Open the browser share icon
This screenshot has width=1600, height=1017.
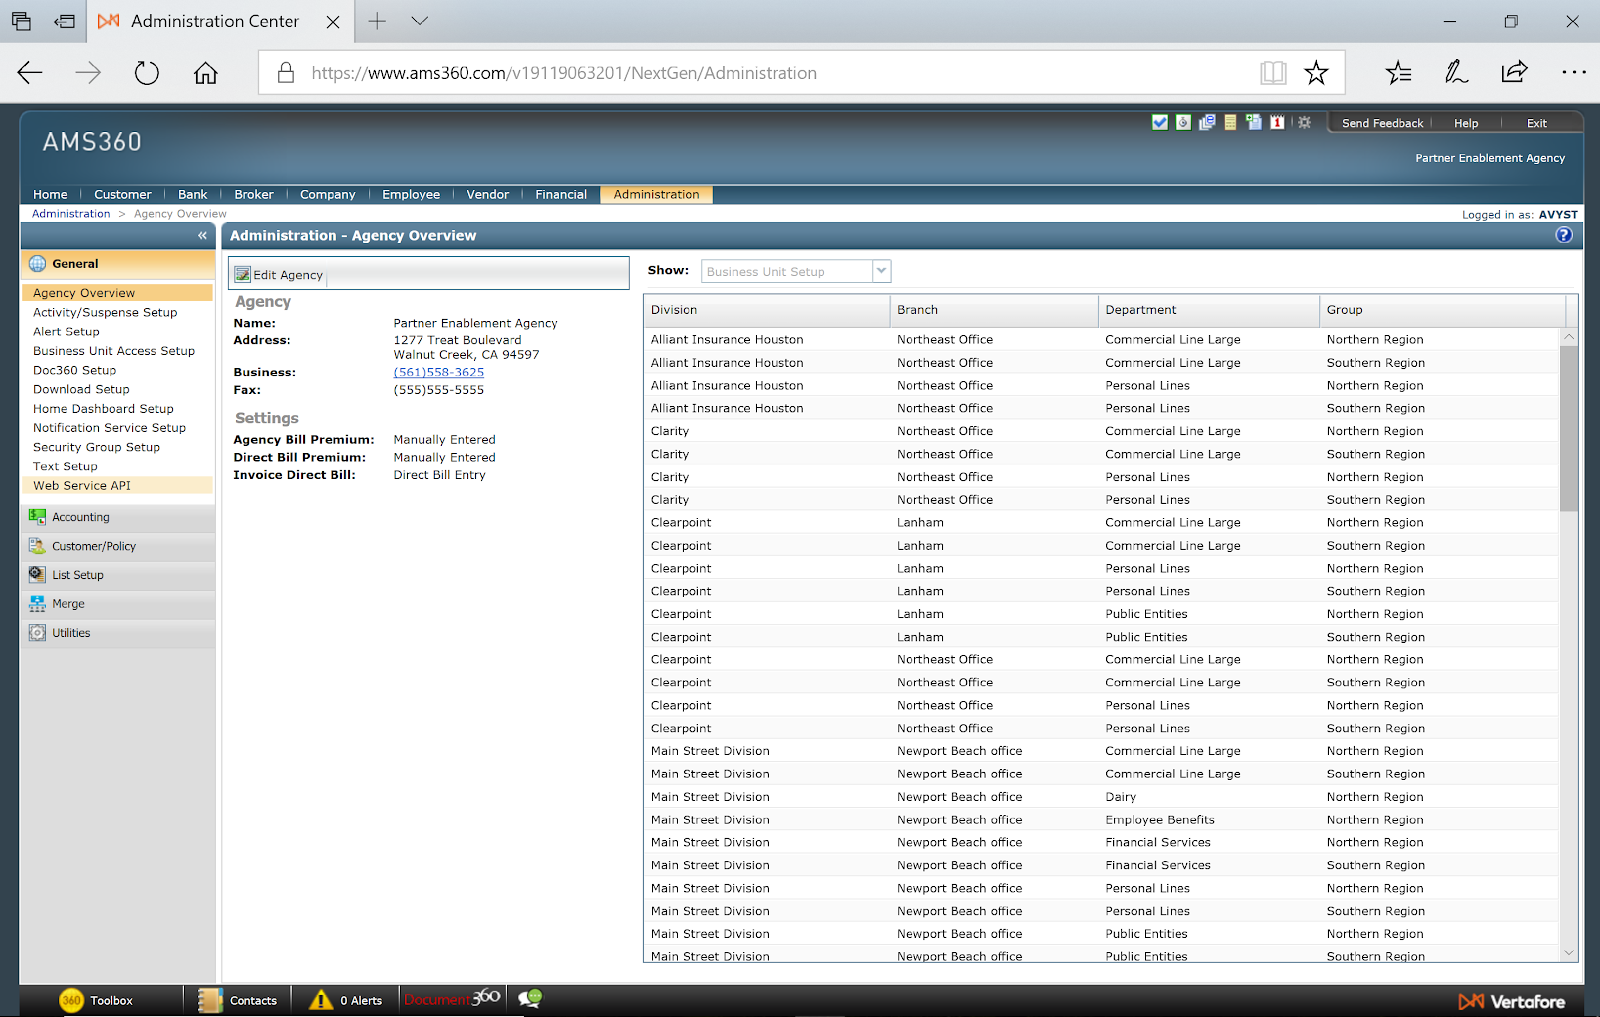point(1515,72)
